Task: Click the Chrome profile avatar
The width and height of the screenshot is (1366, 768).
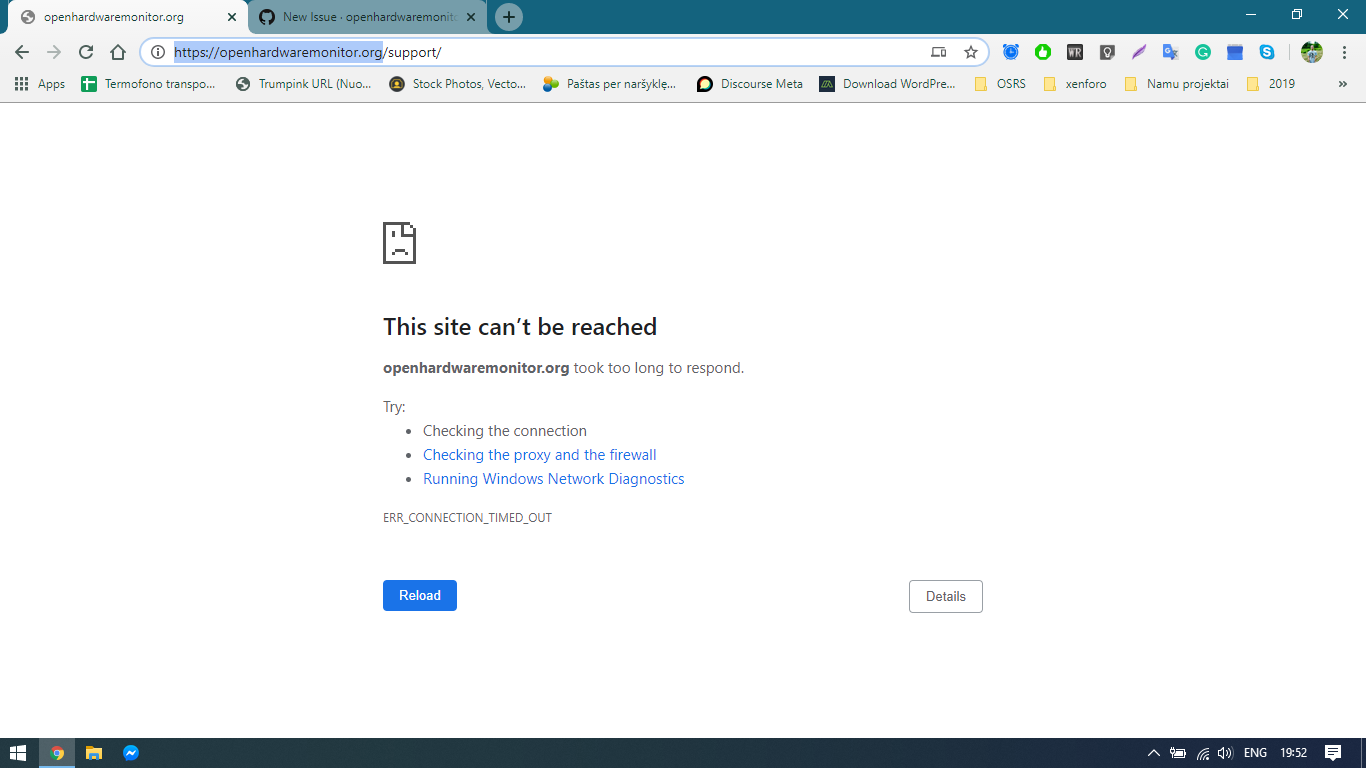Action: tap(1311, 52)
